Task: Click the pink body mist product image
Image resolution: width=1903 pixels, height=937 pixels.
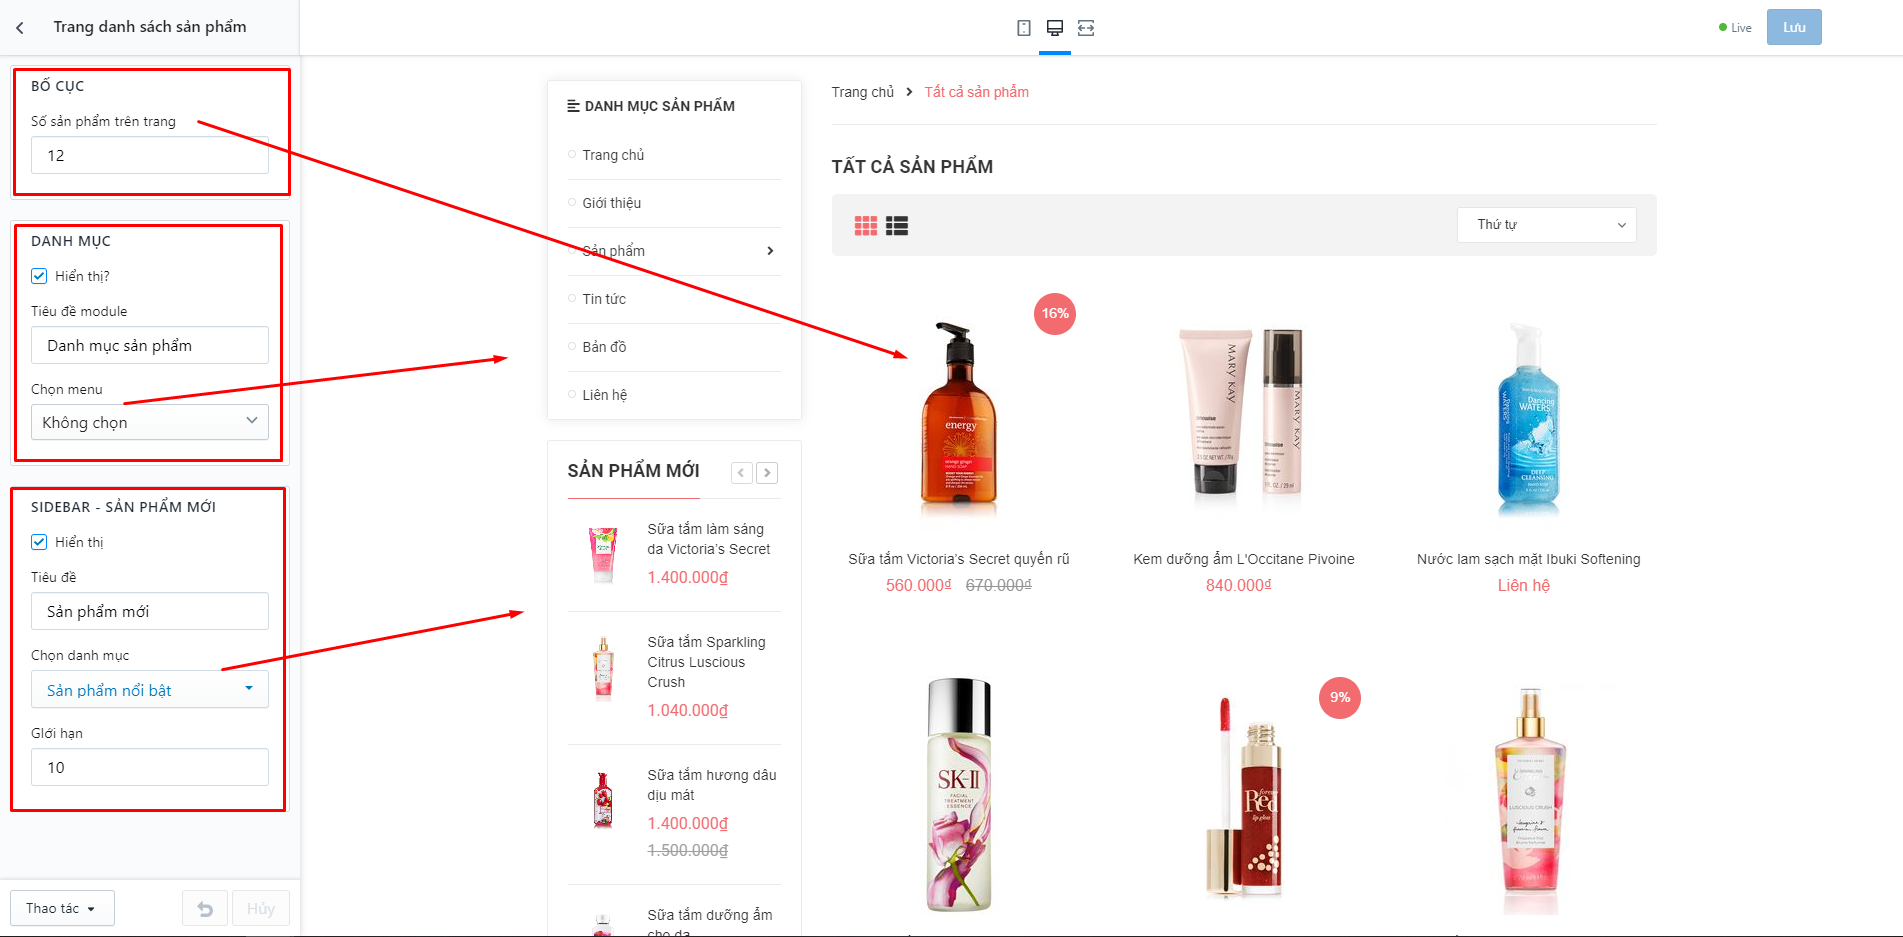Action: [x=1529, y=800]
